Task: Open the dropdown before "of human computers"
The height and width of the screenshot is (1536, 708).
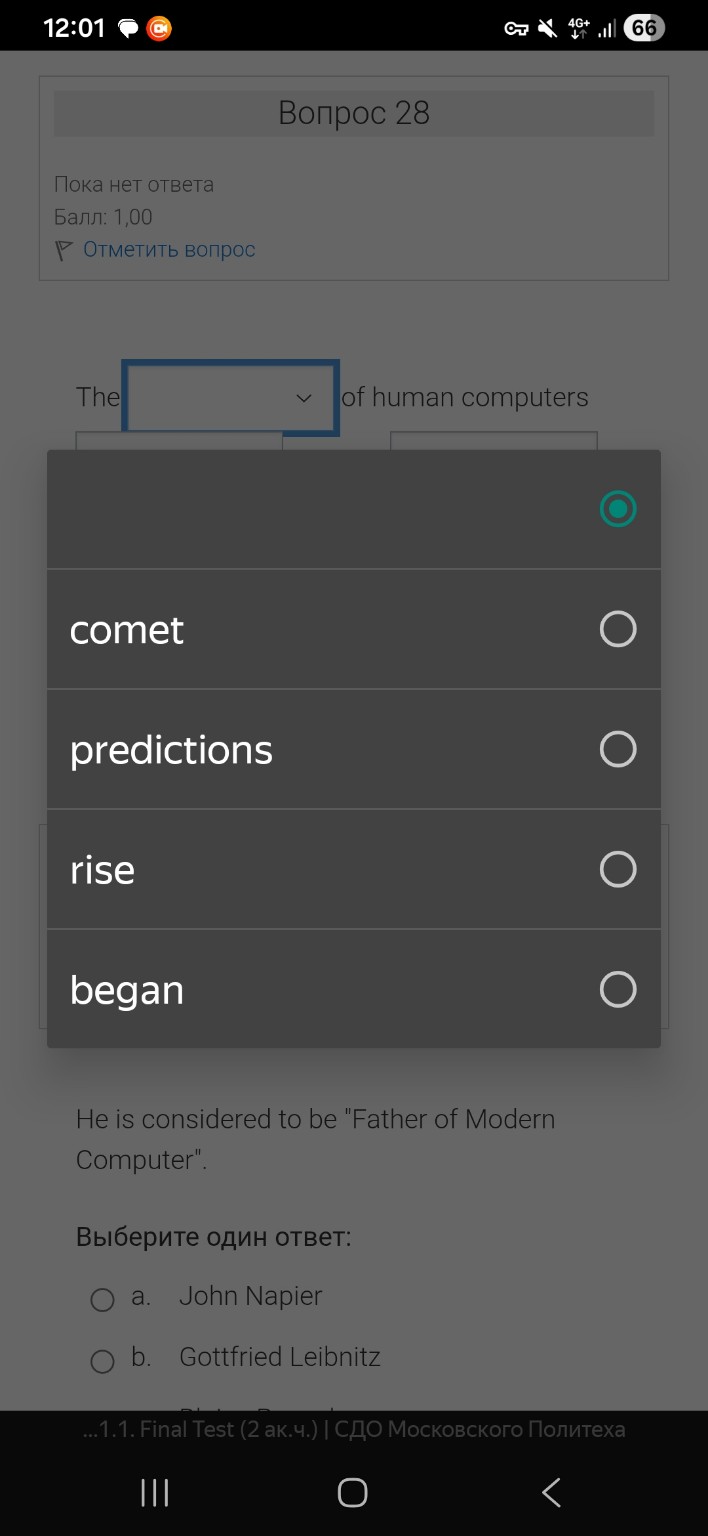Action: pos(230,398)
